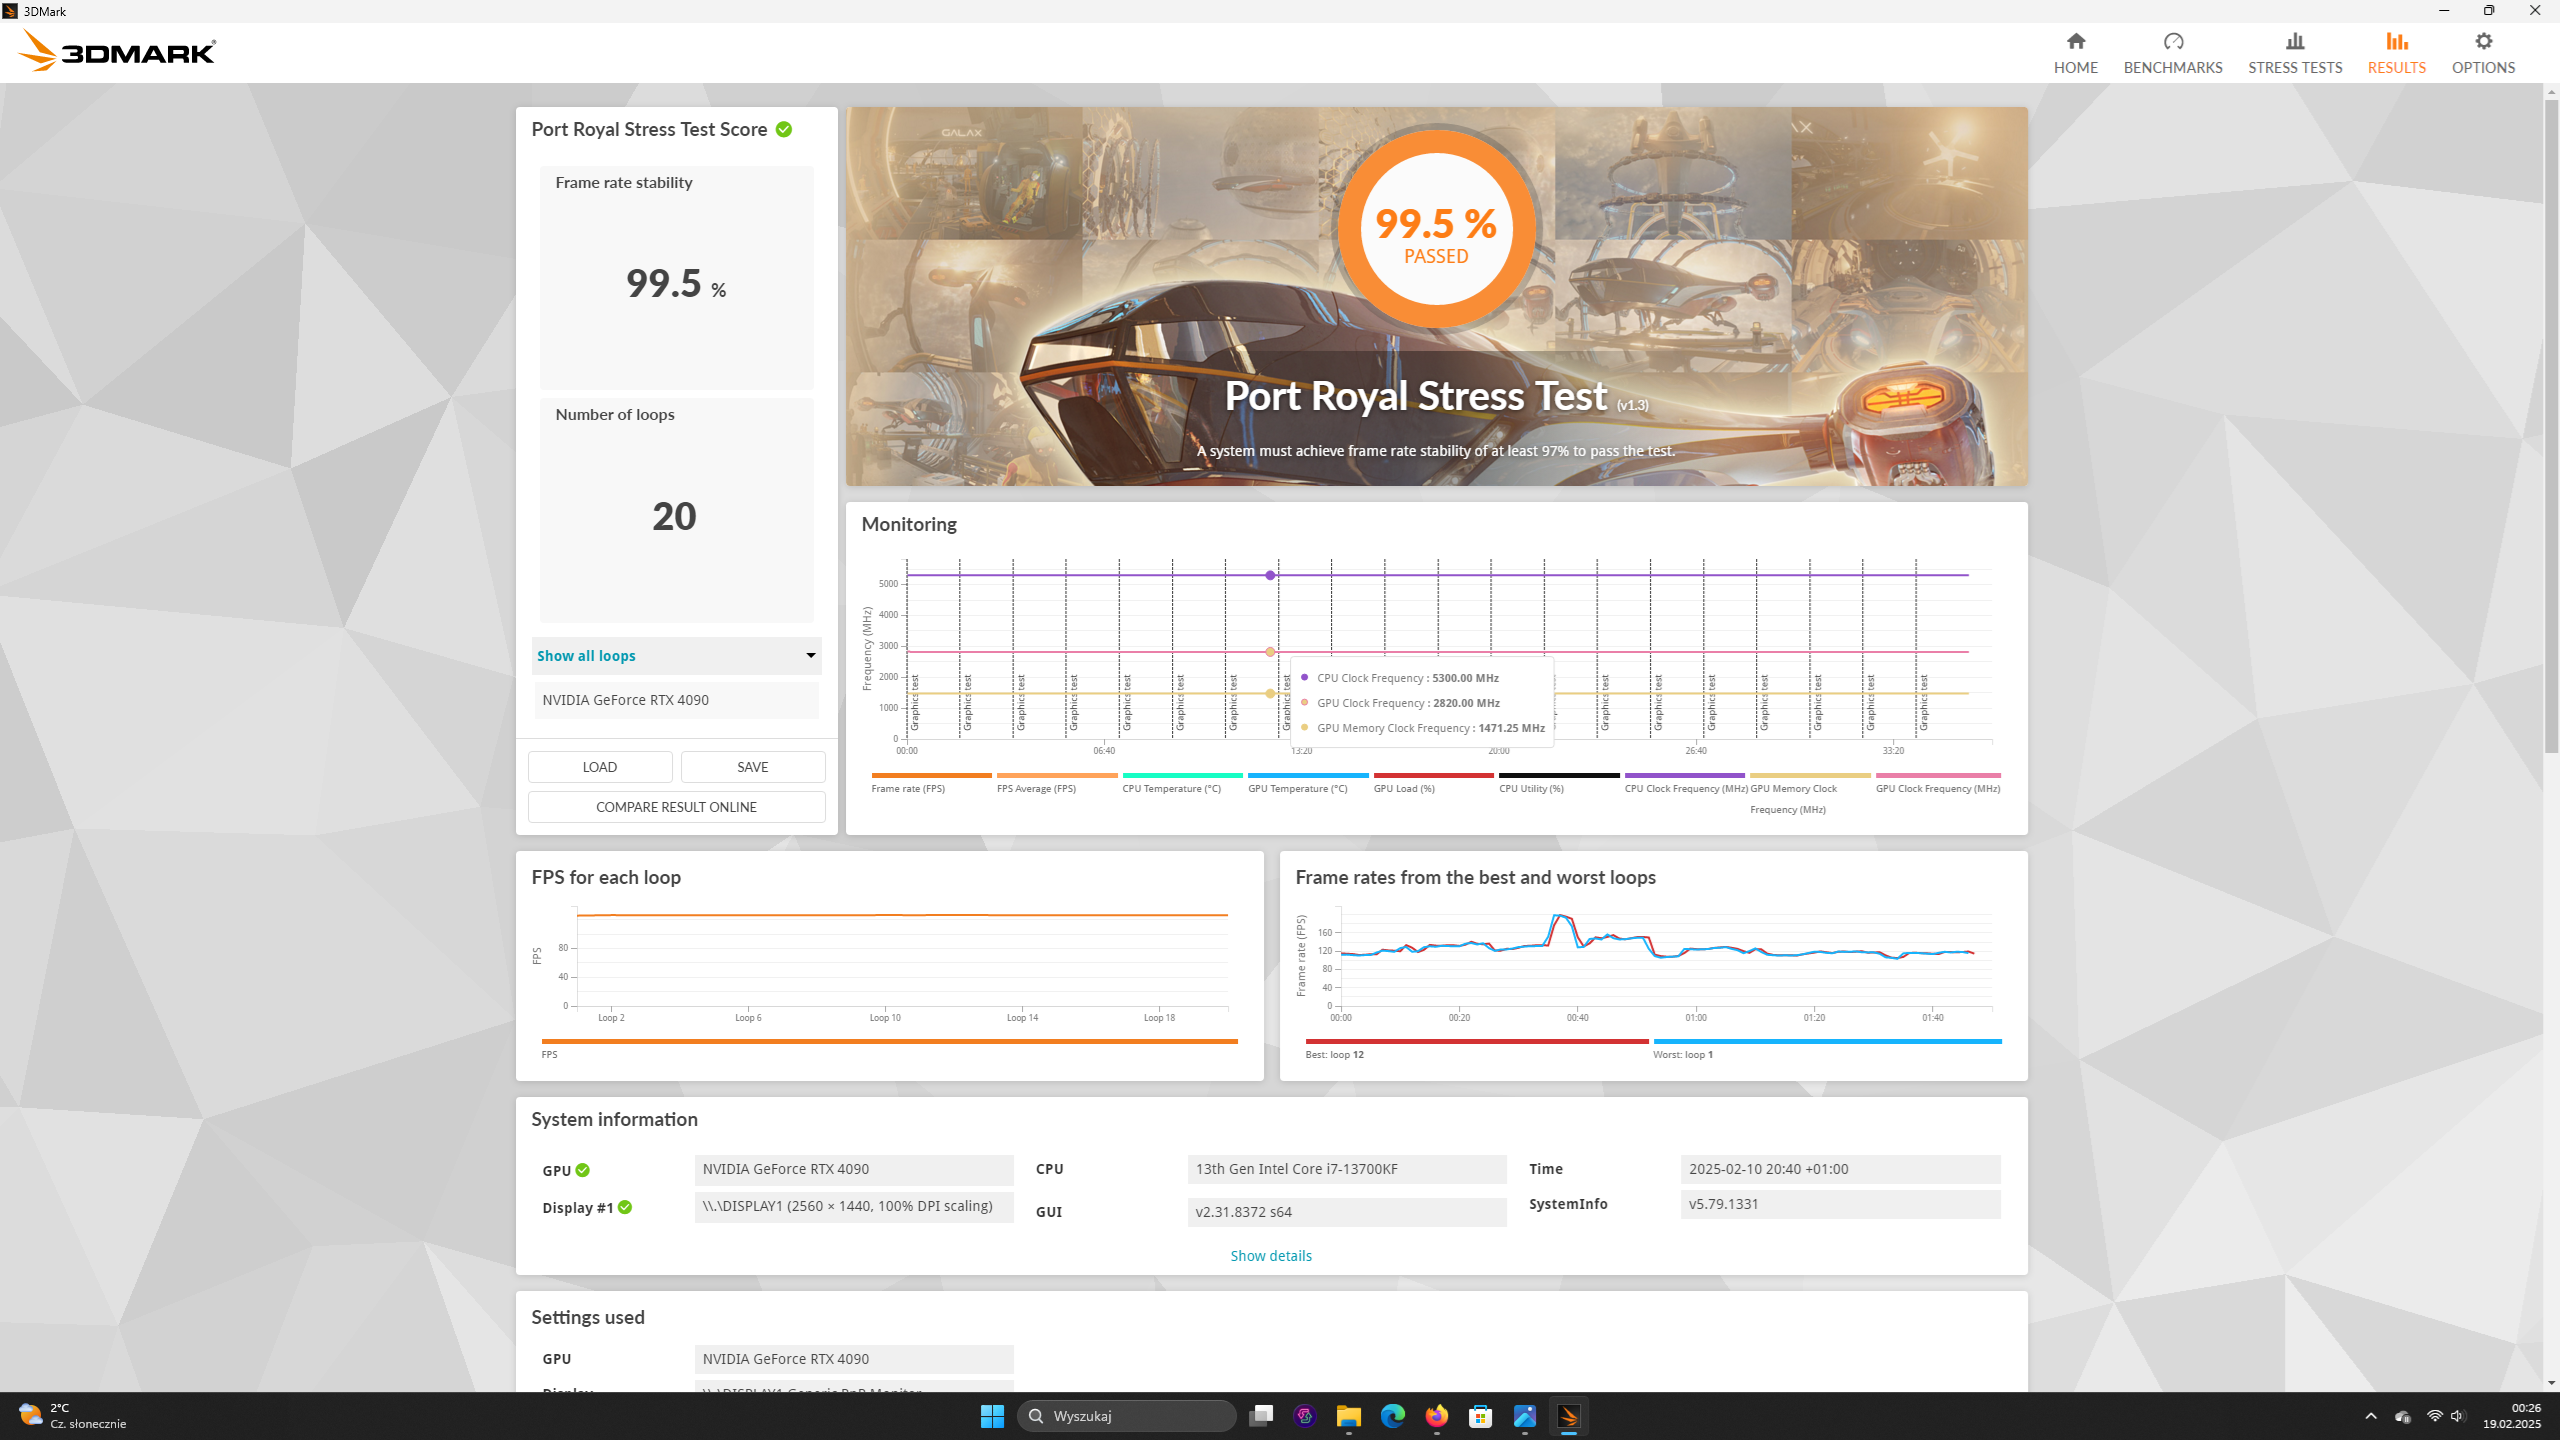Open File Explorer from the taskbar

click(x=1348, y=1416)
